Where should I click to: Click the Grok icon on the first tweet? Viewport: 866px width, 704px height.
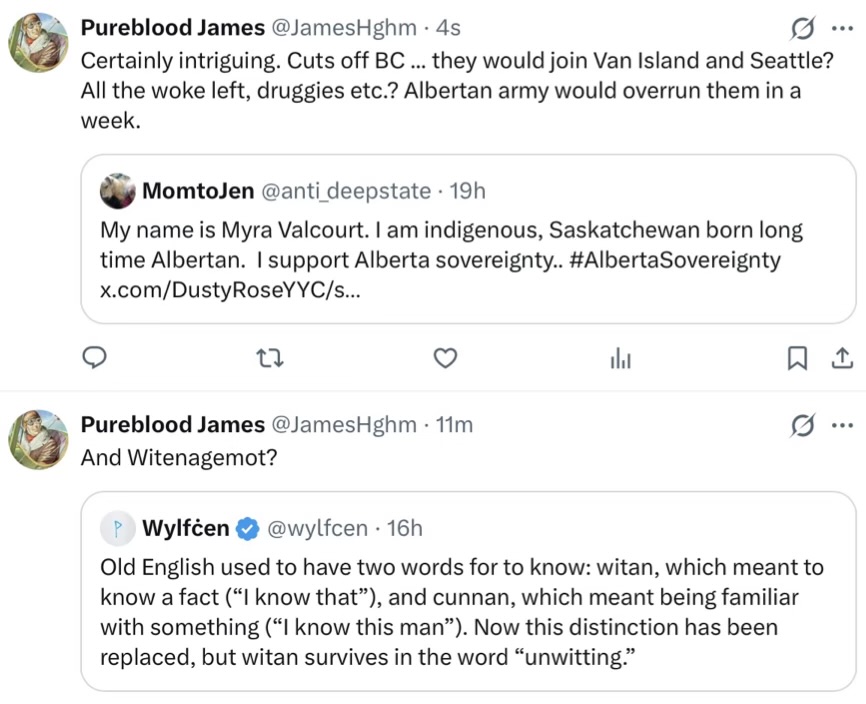pos(800,28)
